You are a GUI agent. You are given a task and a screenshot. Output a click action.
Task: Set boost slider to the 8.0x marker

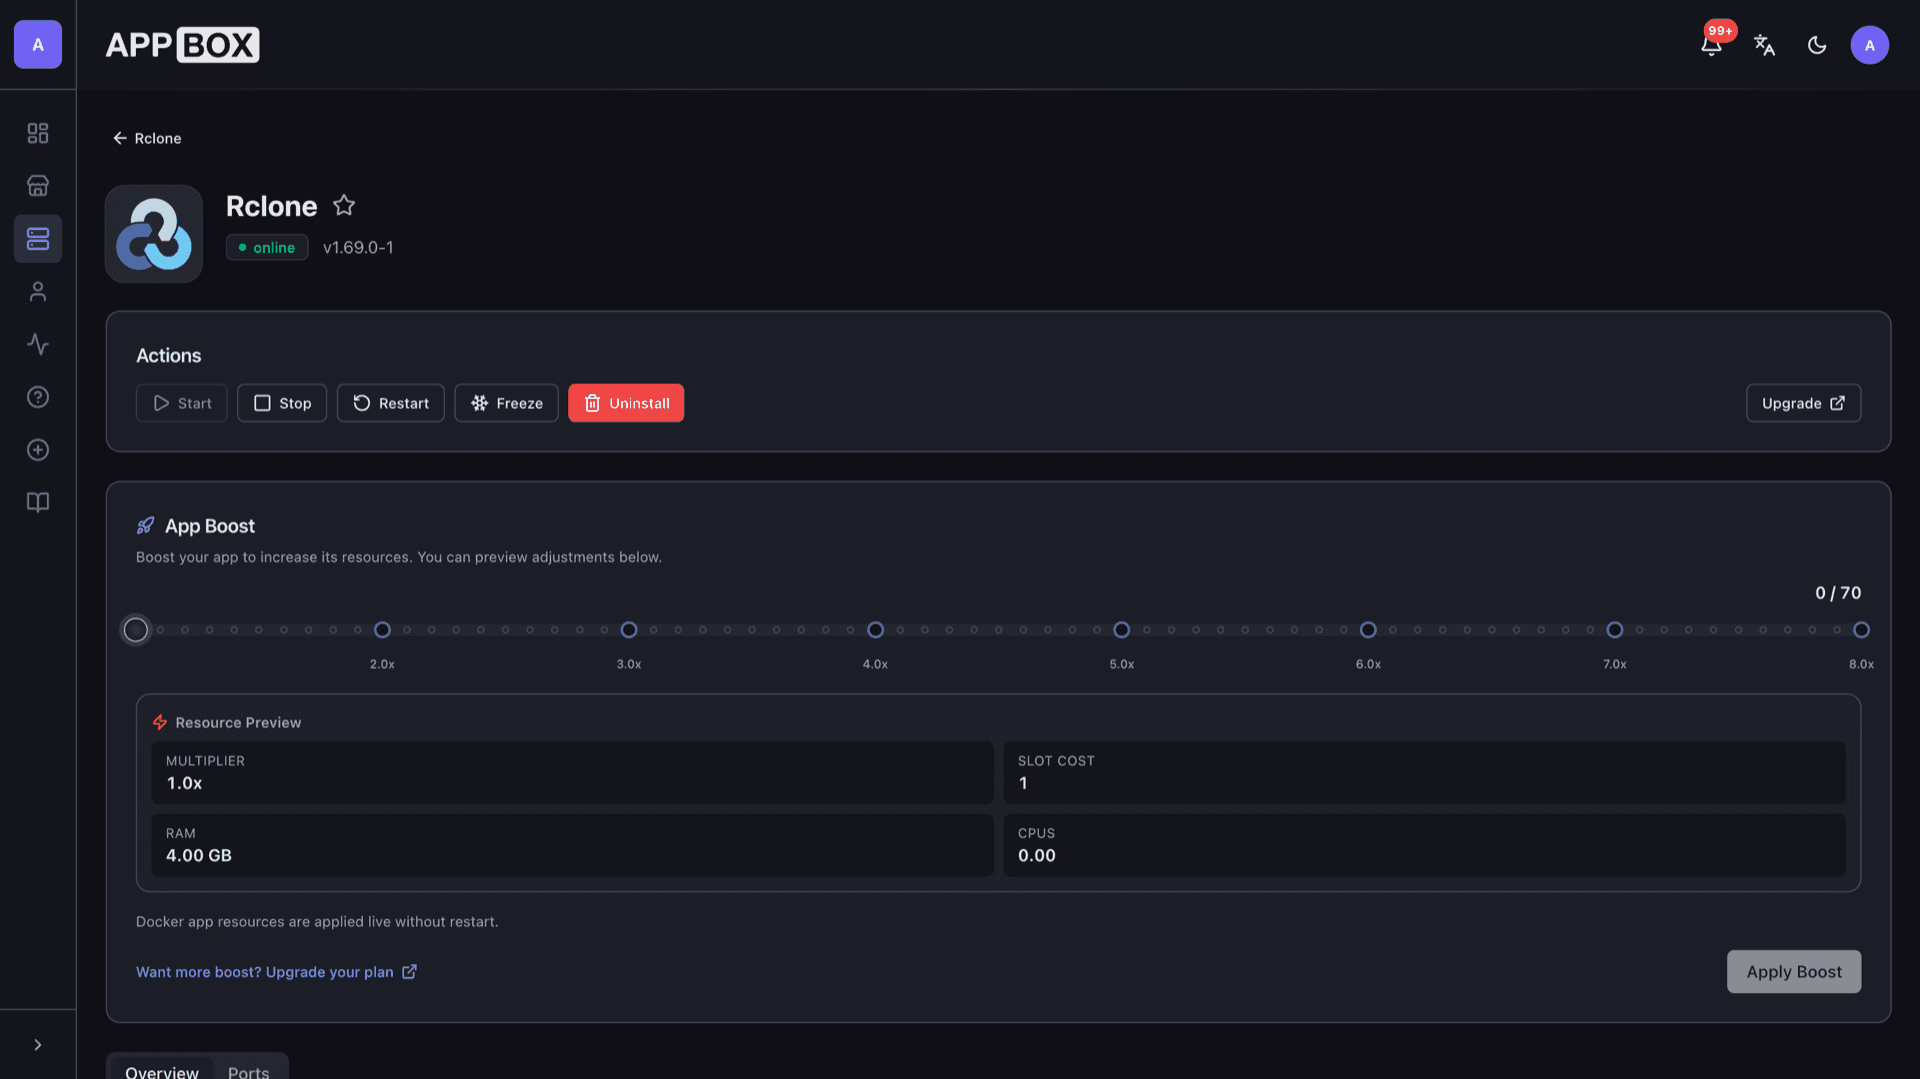click(x=1861, y=630)
